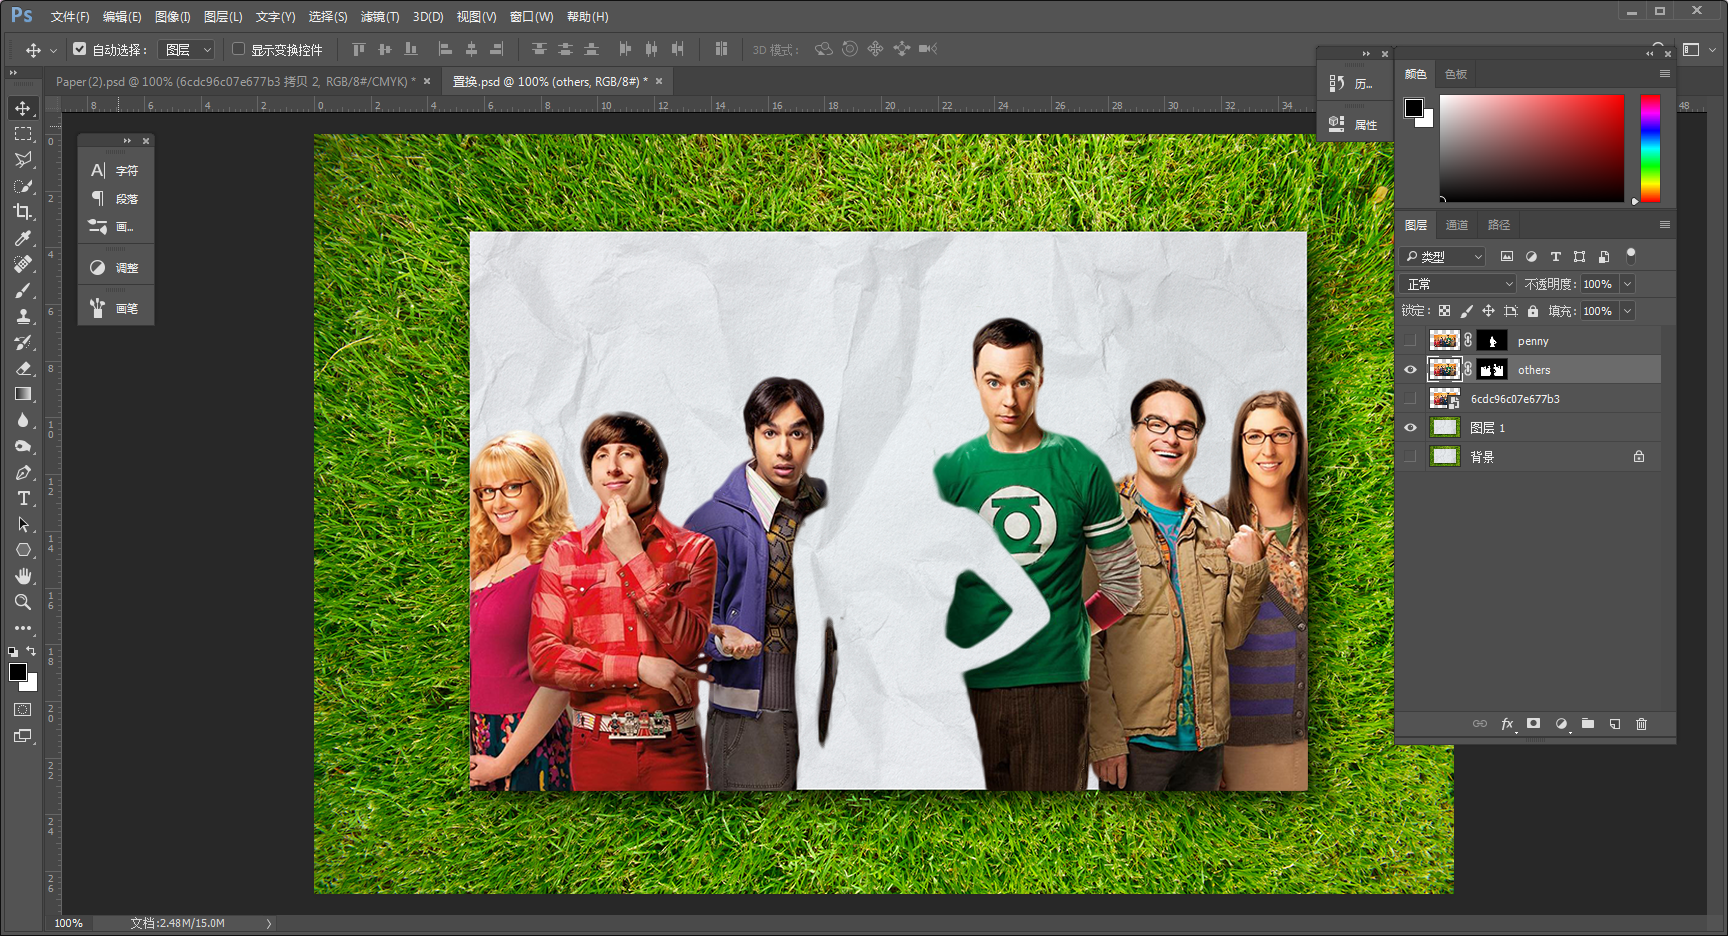Image resolution: width=1728 pixels, height=936 pixels.
Task: Open the Properties panel
Action: click(x=1354, y=125)
